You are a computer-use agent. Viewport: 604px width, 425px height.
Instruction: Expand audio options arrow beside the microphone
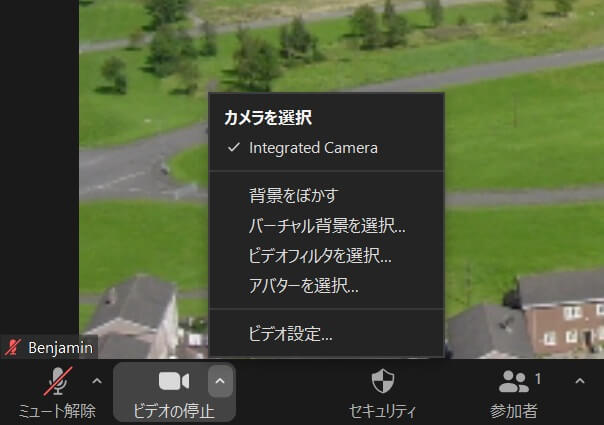[x=97, y=381]
